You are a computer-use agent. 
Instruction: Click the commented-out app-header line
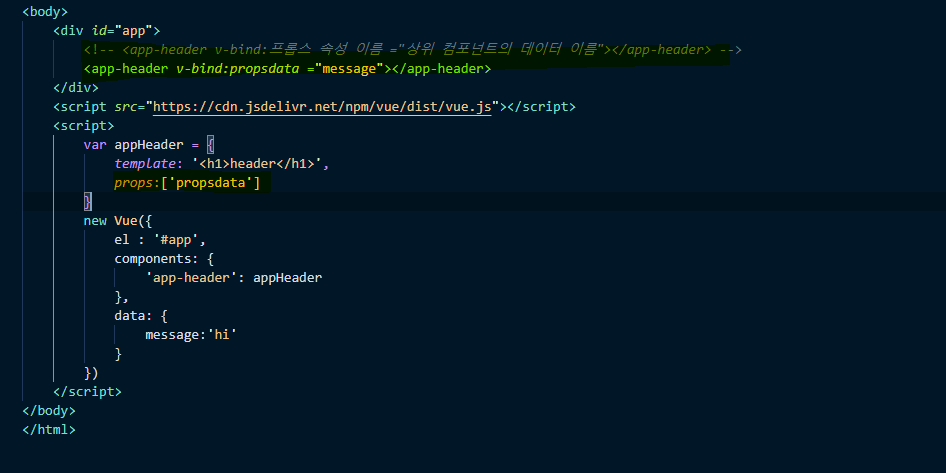pos(413,49)
